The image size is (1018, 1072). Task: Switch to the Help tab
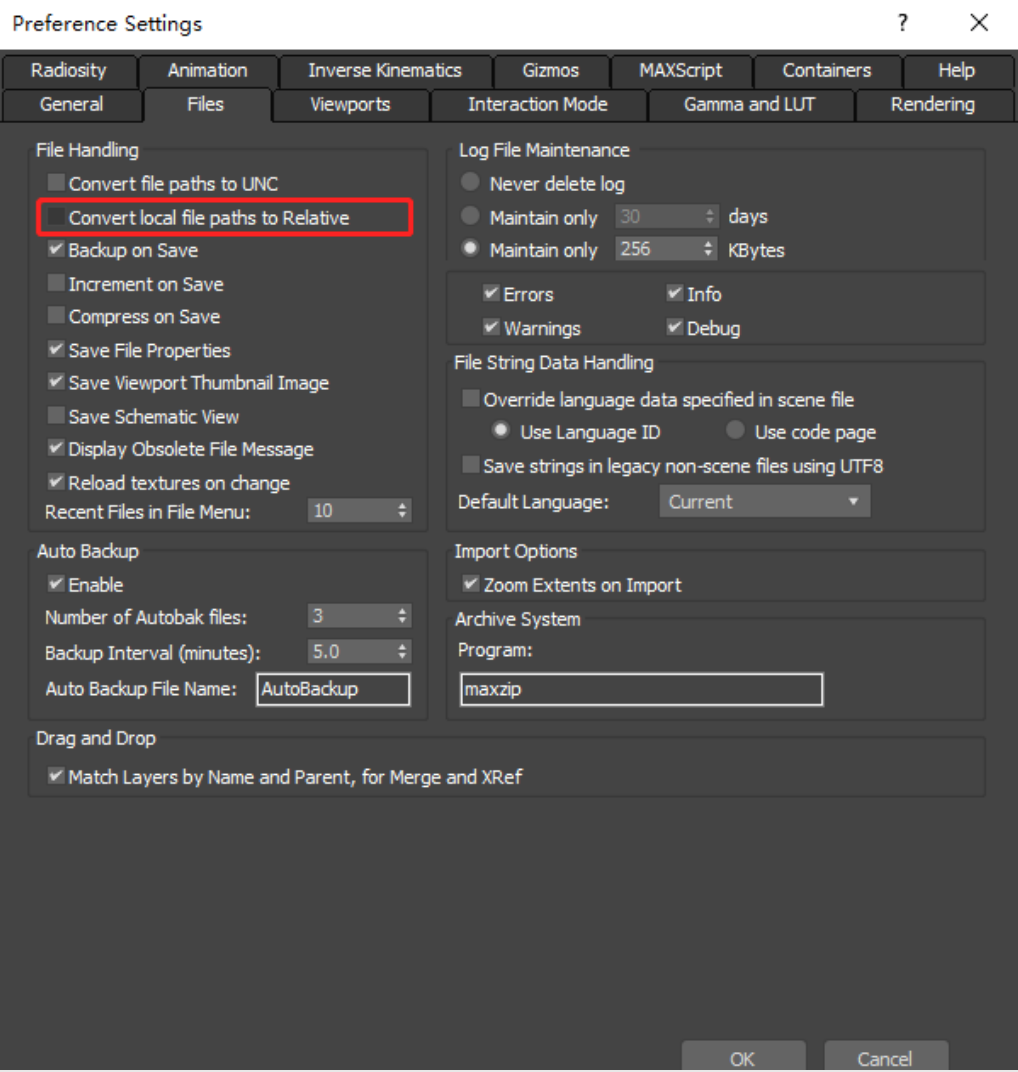coord(956,70)
